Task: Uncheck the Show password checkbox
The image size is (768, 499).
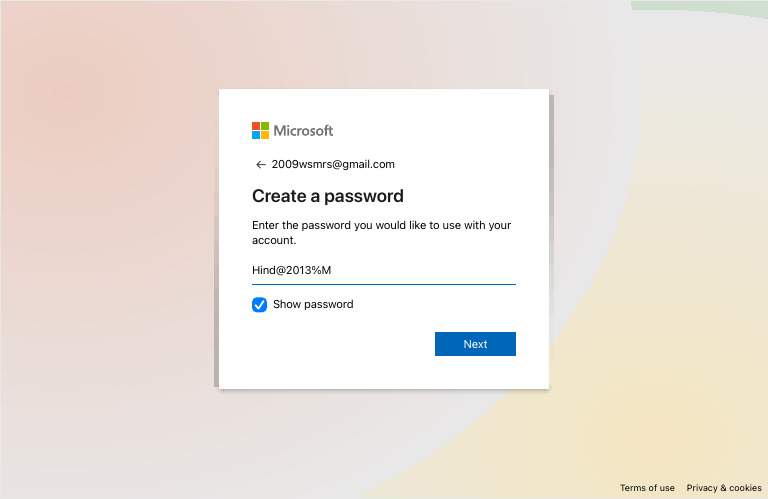Action: 260,305
